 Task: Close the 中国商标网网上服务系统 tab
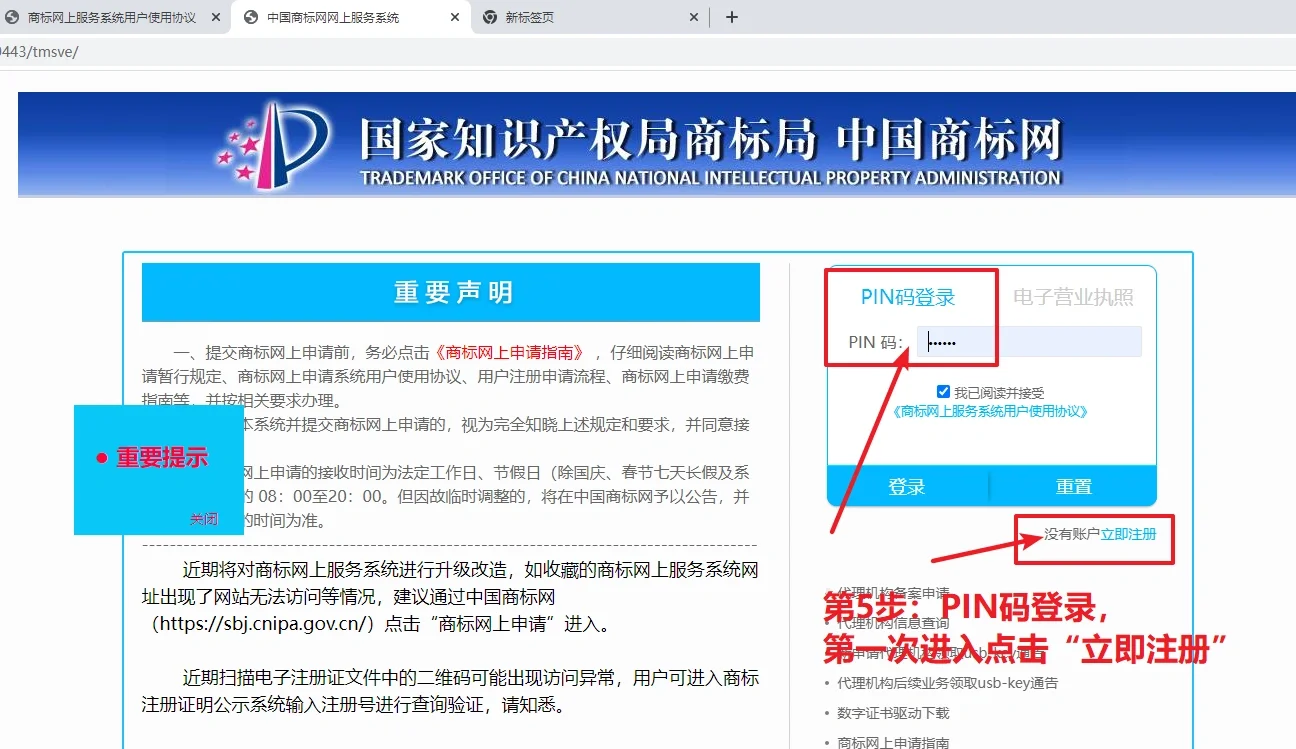455,17
